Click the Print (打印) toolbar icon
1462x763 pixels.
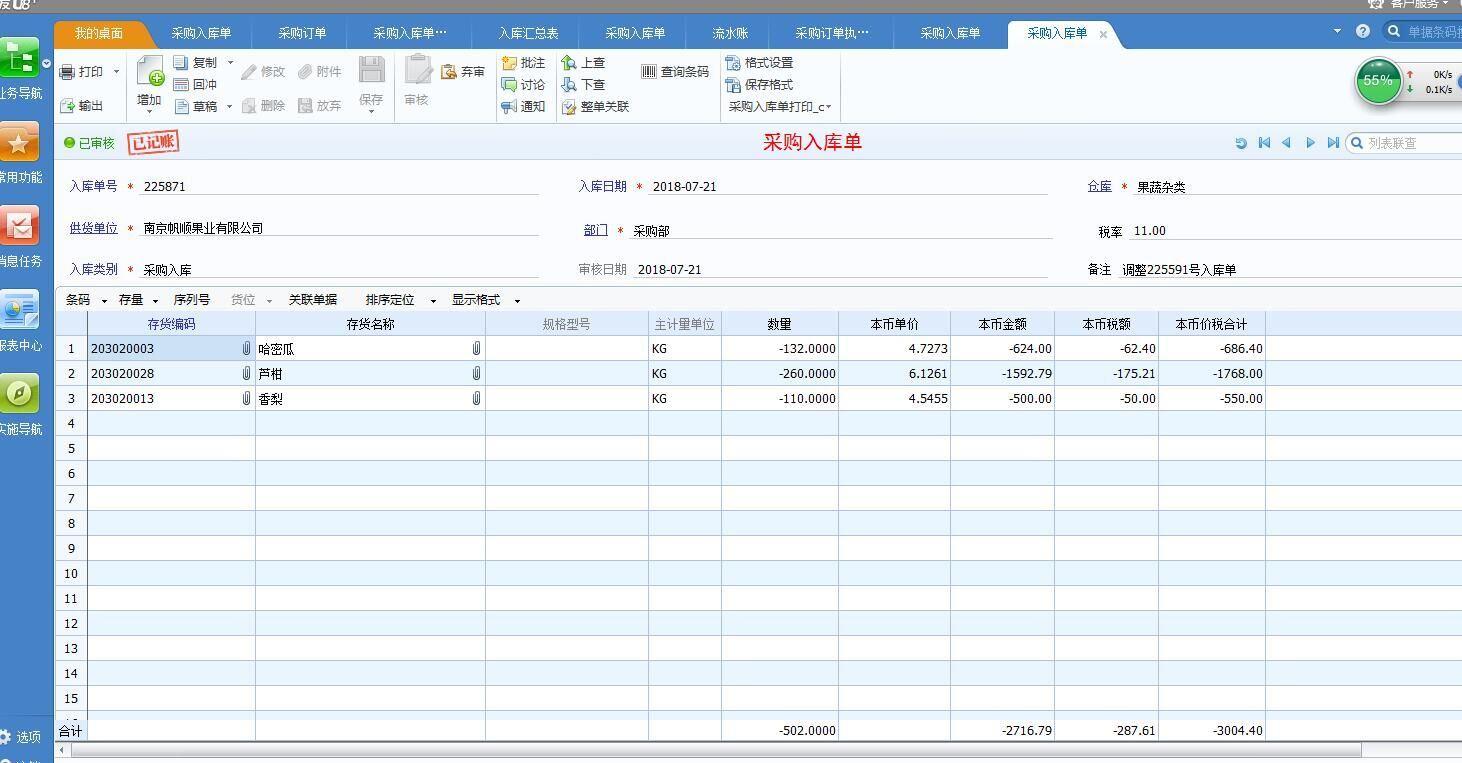click(x=67, y=72)
